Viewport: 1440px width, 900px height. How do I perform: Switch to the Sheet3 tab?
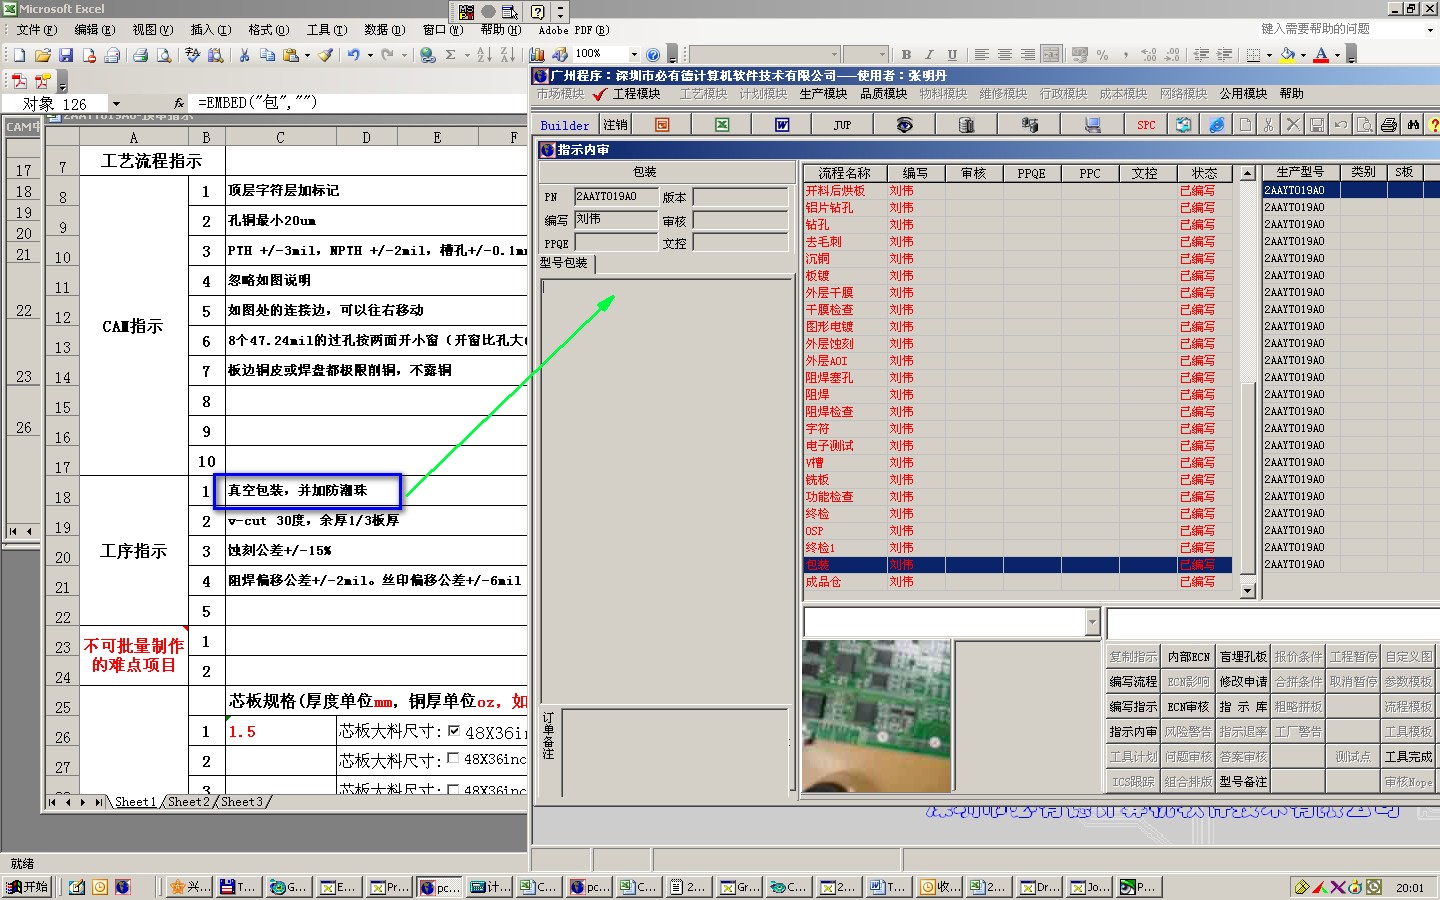coord(242,802)
